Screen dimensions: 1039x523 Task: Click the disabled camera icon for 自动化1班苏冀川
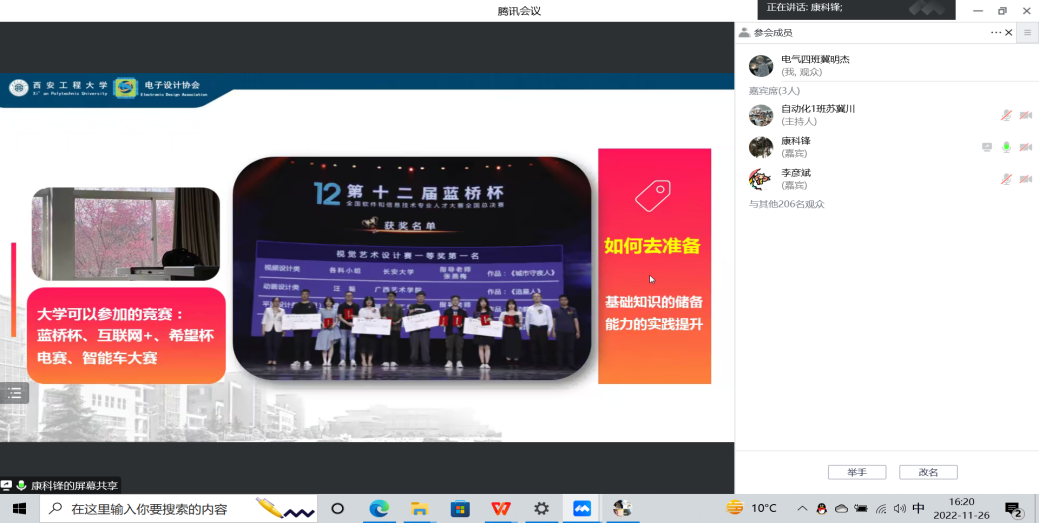tap(1025, 115)
